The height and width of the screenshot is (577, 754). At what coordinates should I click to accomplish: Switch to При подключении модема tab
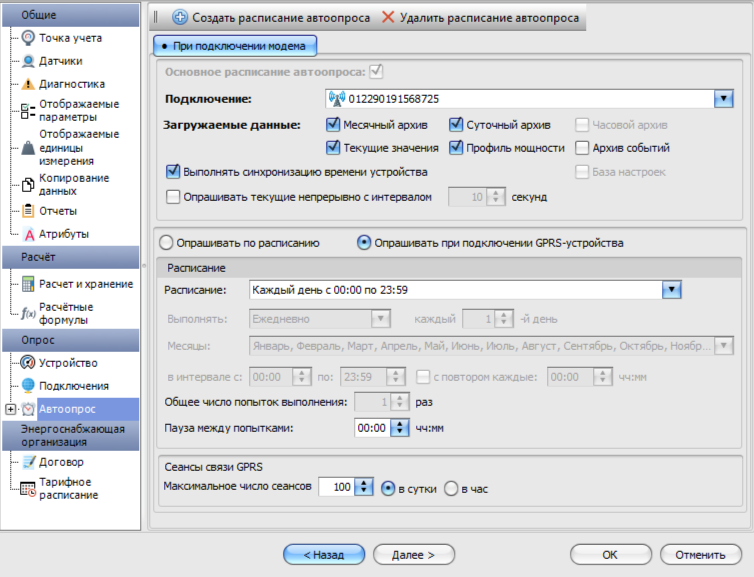coord(235,46)
